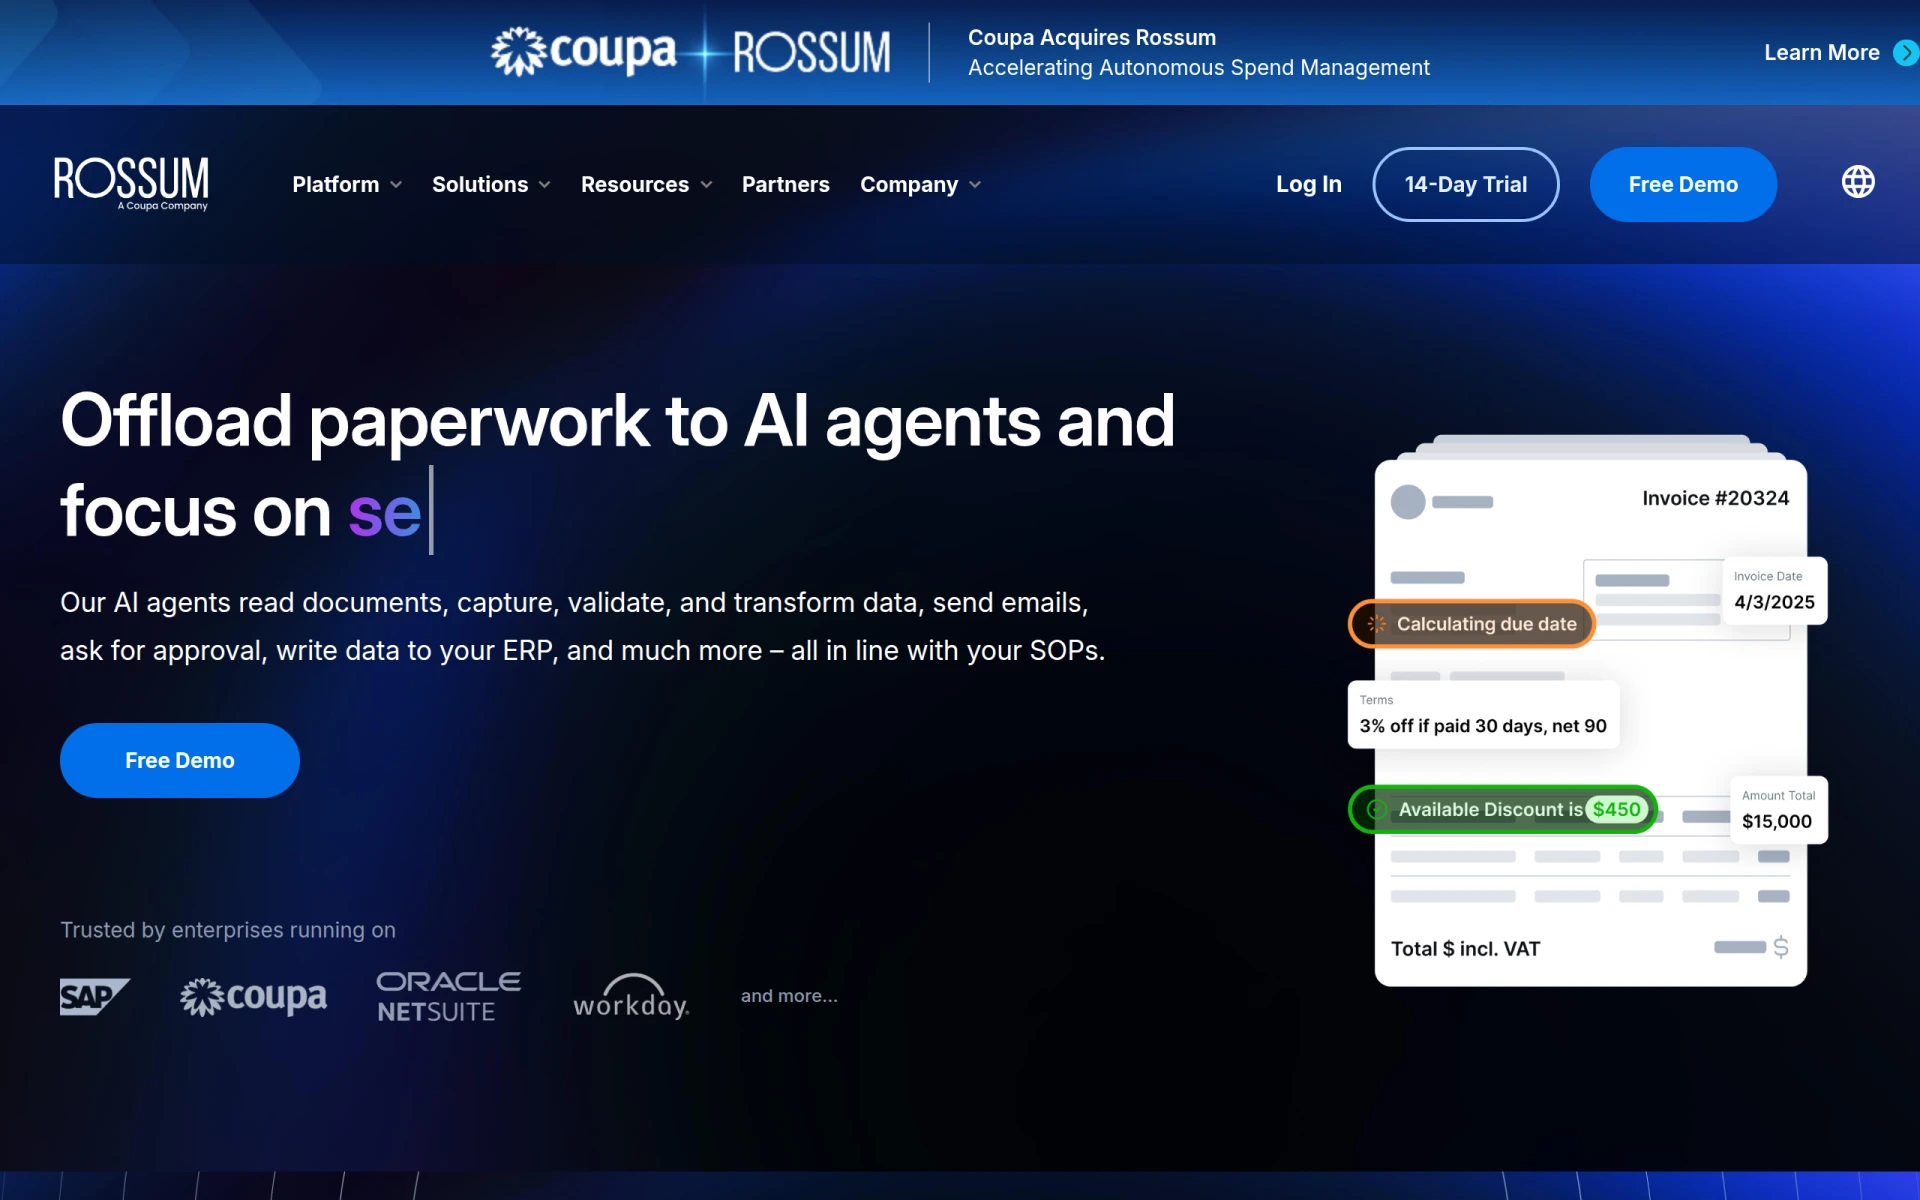Click Learn More in top banner
Image resolution: width=1920 pixels, height=1200 pixels.
point(1821,53)
